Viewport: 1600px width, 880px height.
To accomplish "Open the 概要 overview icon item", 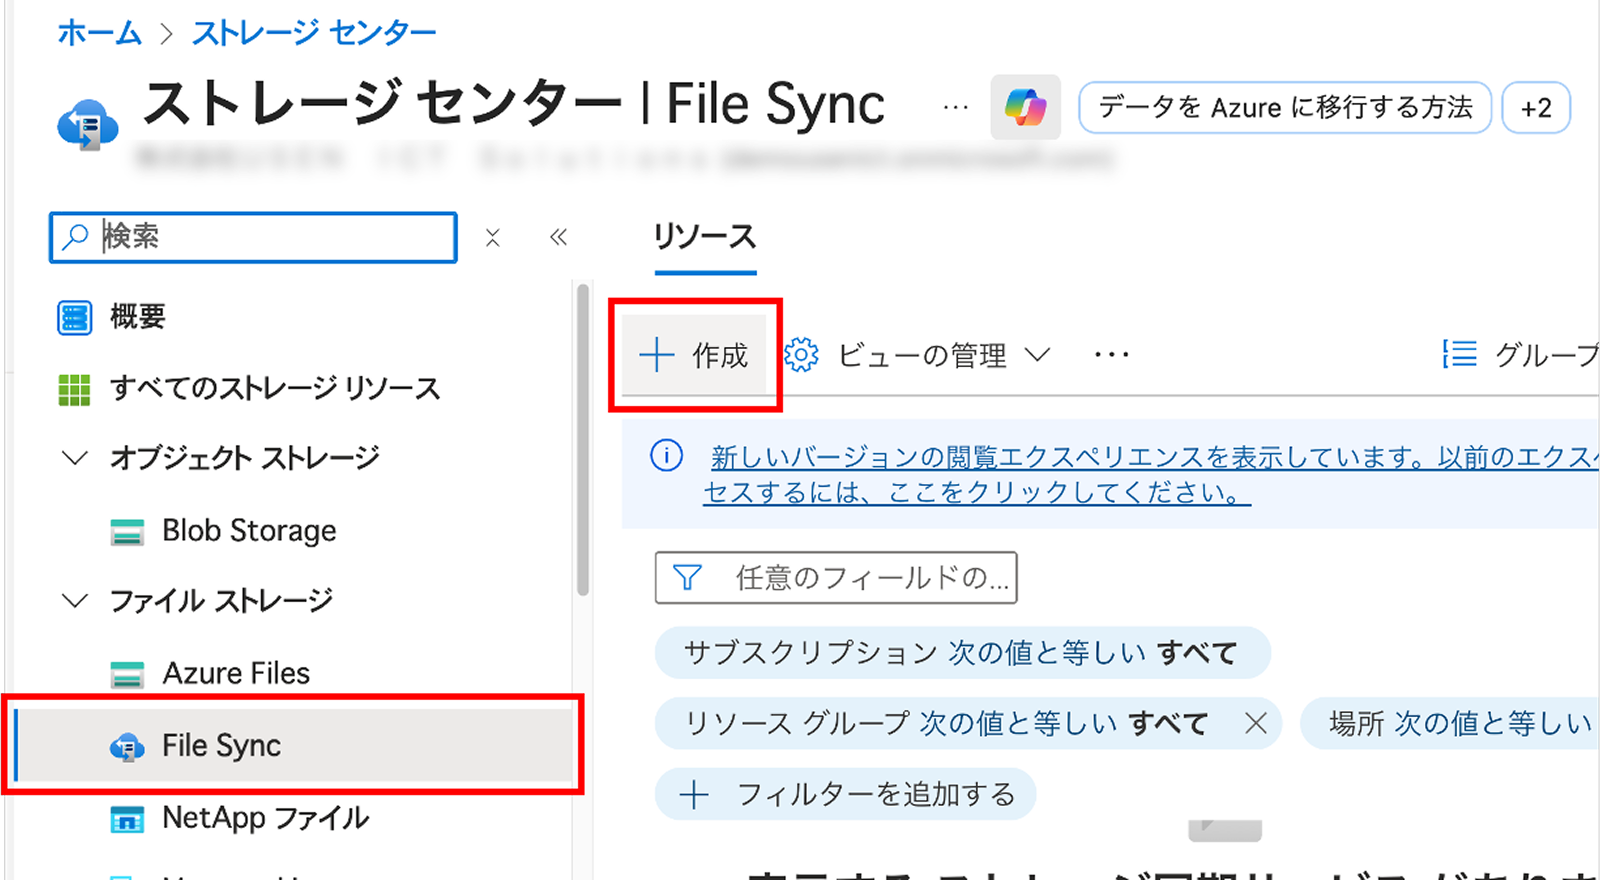I will point(75,317).
